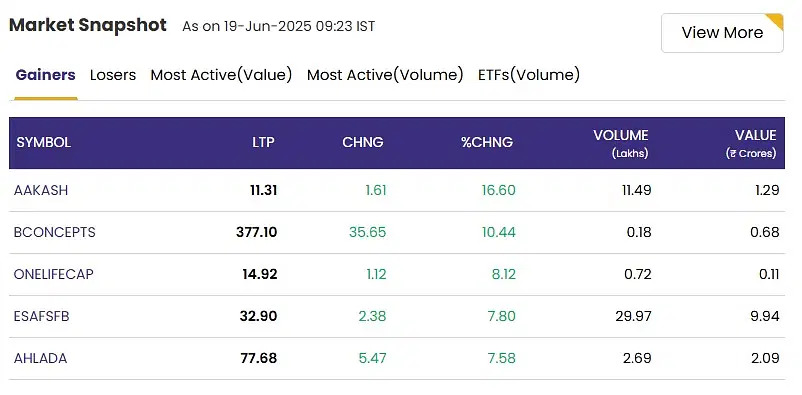Sort by VALUE (₹ Crores) header
The width and height of the screenshot is (802, 395).
pos(751,143)
